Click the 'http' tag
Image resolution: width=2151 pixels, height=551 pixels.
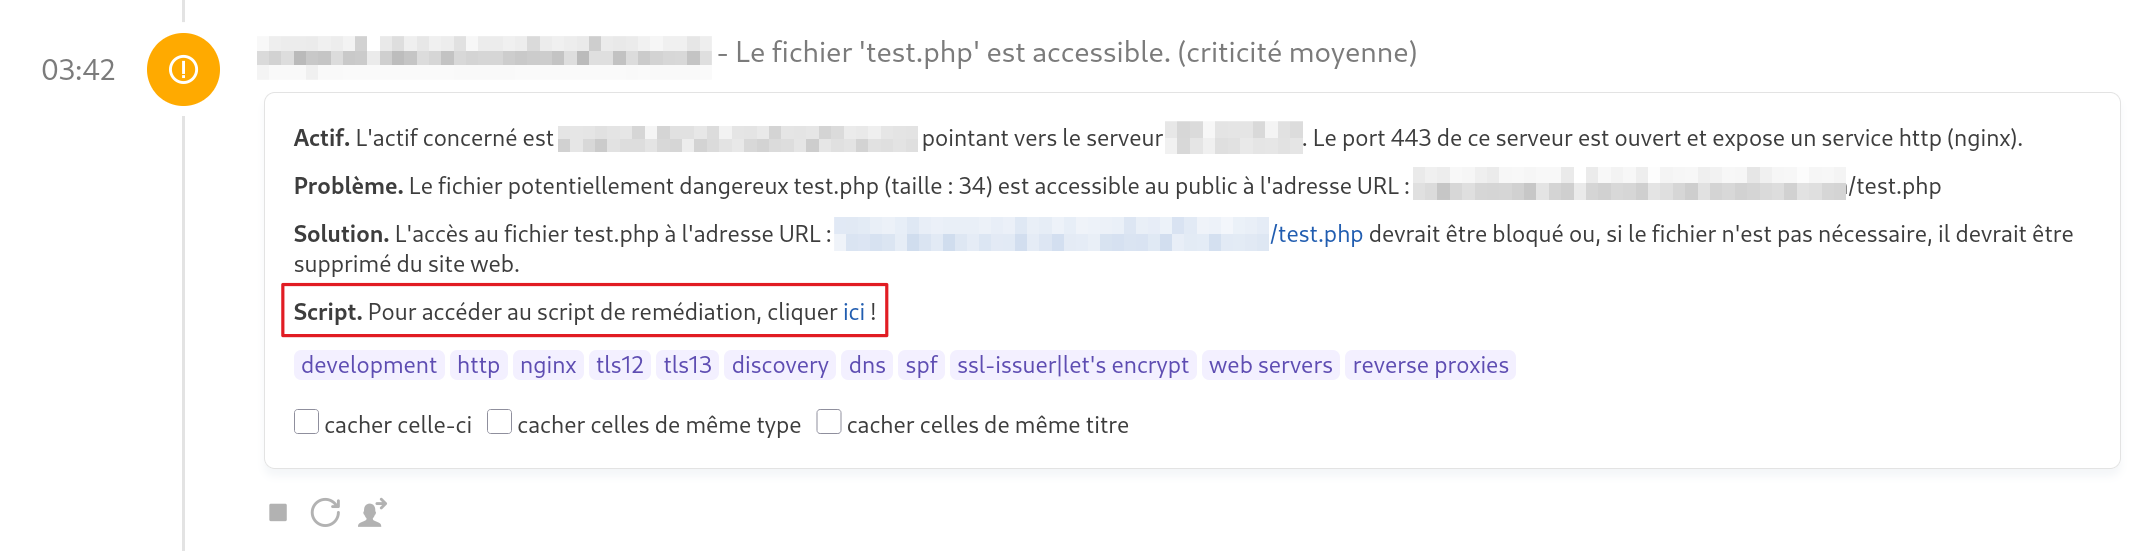pyautogui.click(x=478, y=366)
